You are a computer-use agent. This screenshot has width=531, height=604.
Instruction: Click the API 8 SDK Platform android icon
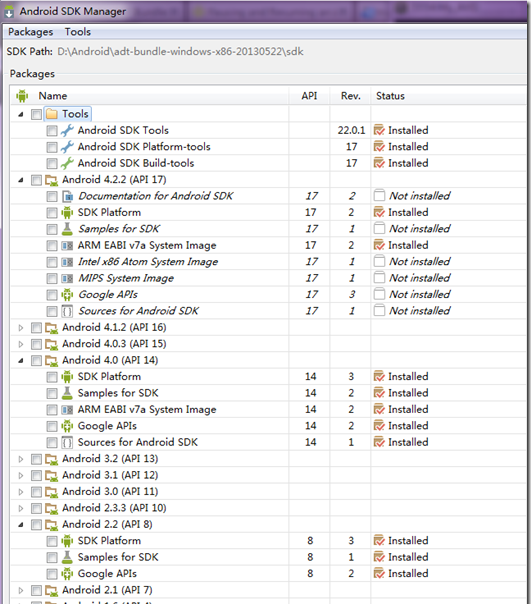[67, 541]
